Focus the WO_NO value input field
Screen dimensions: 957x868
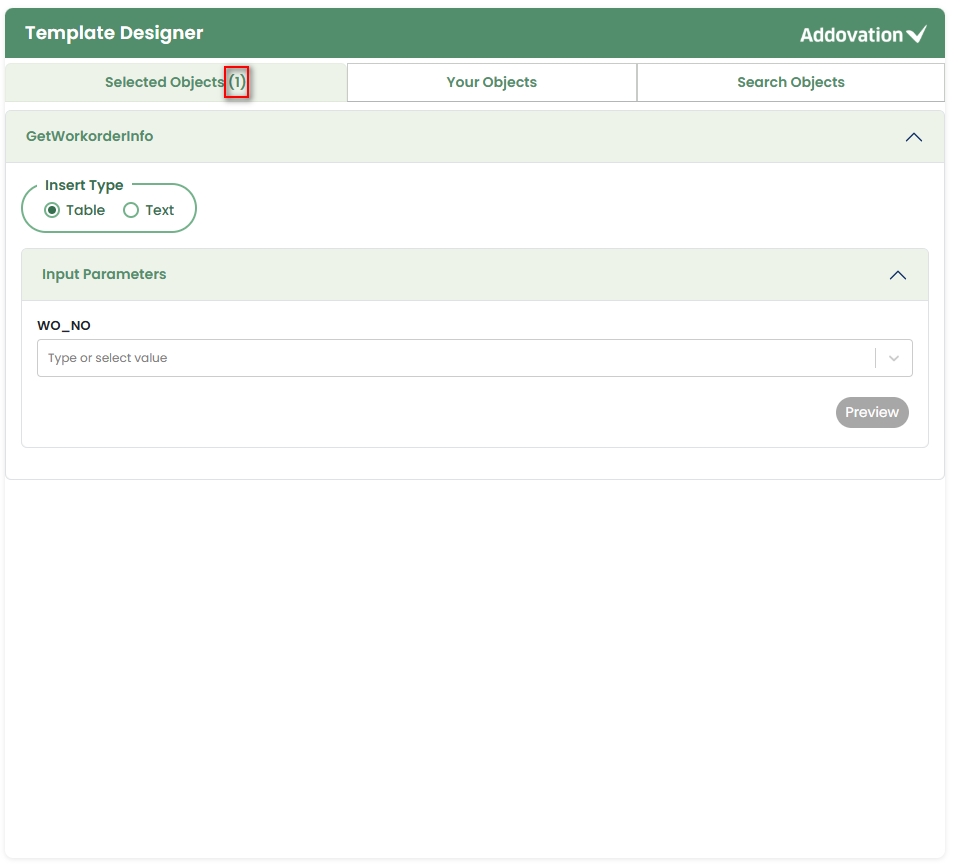450,358
